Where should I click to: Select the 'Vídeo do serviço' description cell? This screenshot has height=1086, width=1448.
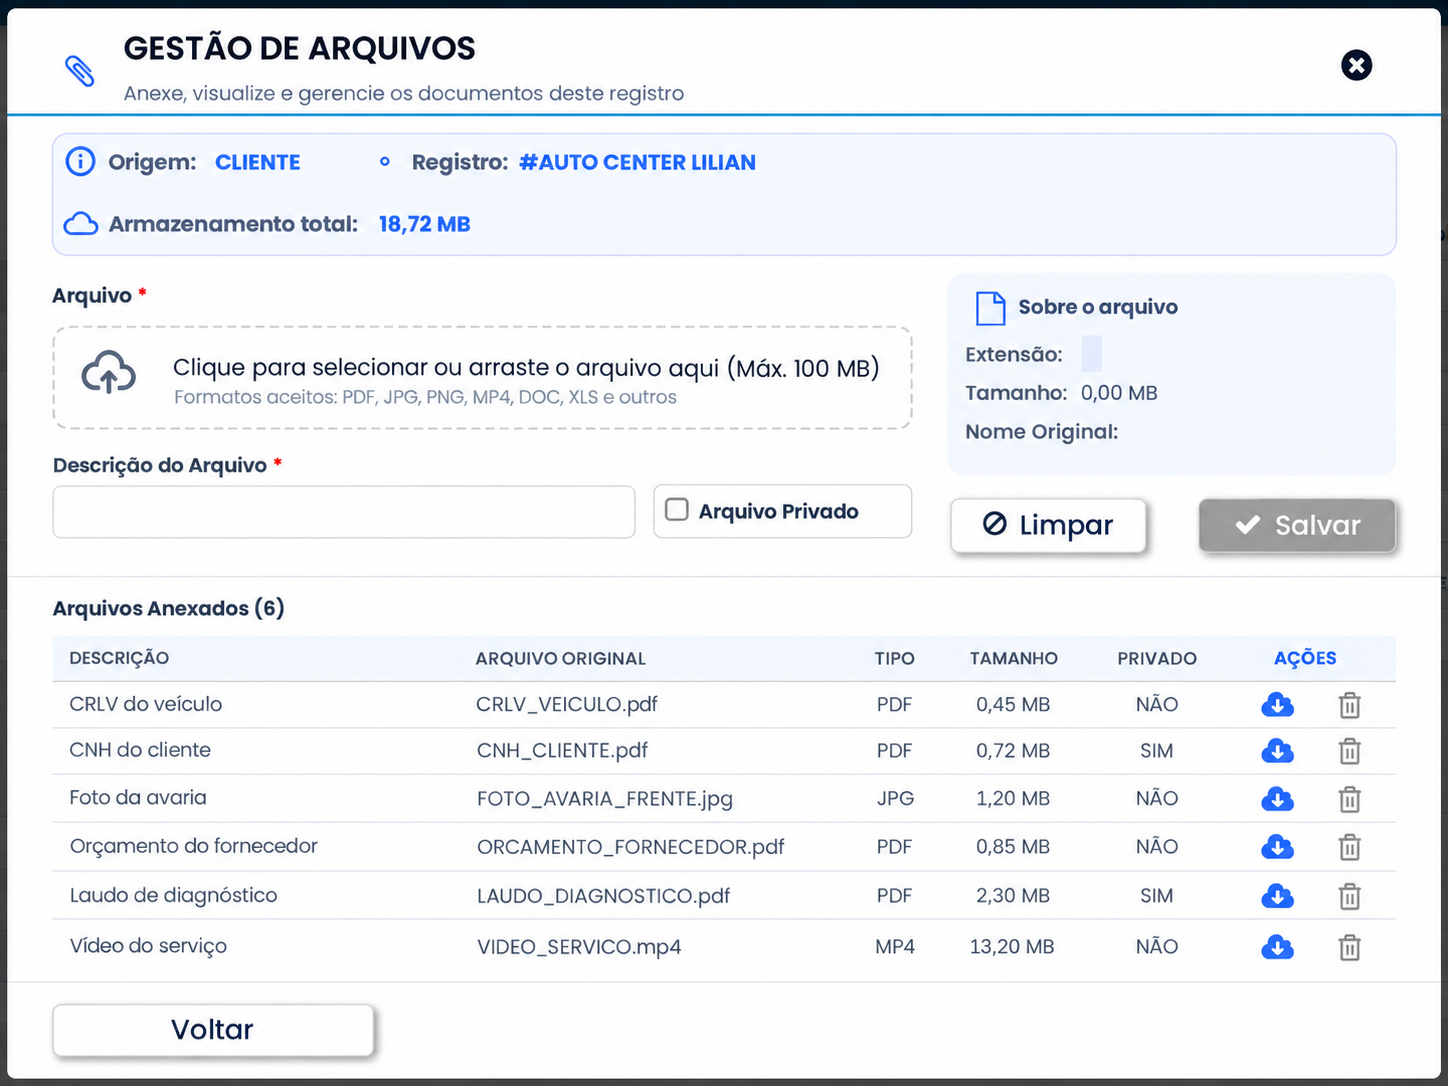pyautogui.click(x=148, y=946)
